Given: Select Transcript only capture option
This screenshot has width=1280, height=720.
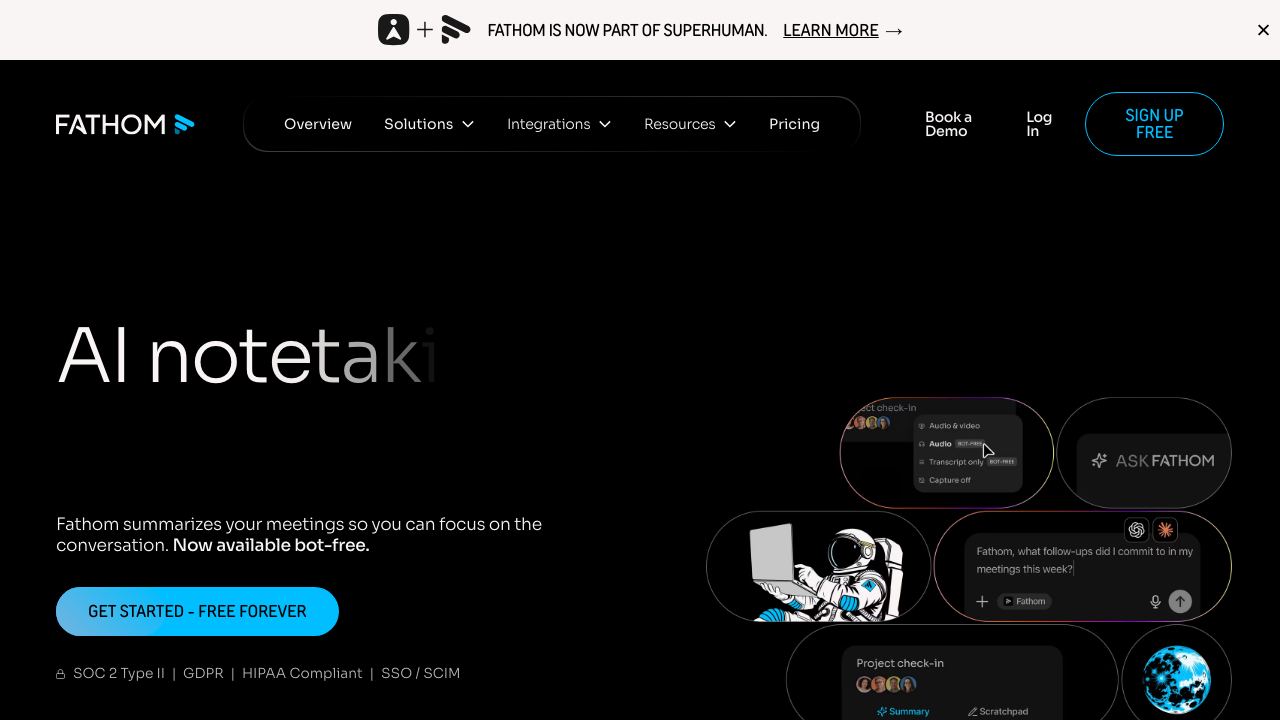Looking at the screenshot, I should coord(966,462).
